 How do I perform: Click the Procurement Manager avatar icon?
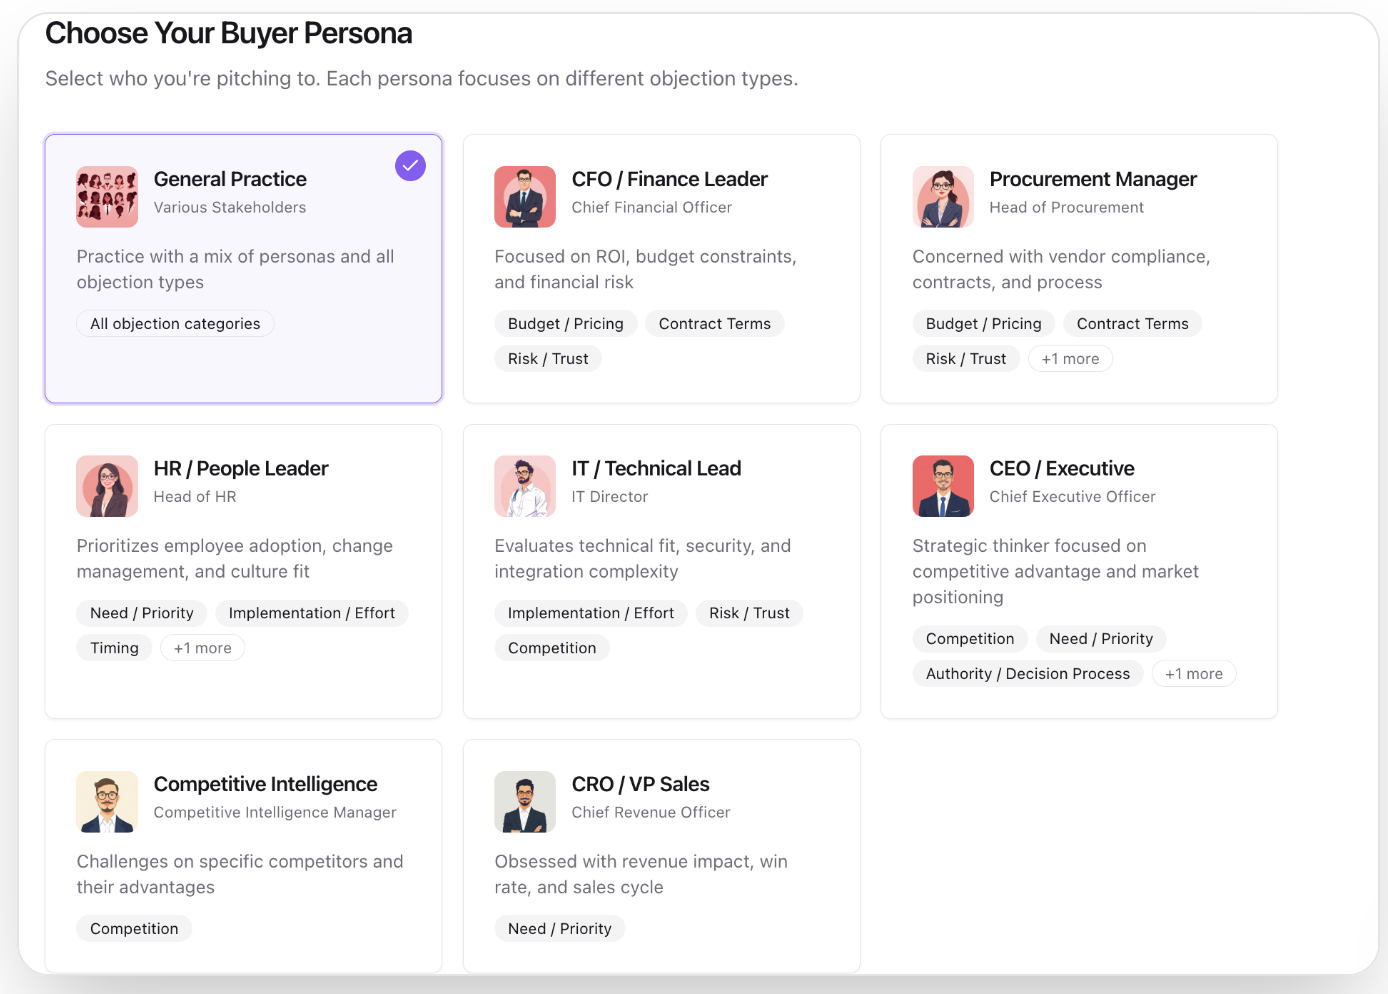click(x=943, y=197)
